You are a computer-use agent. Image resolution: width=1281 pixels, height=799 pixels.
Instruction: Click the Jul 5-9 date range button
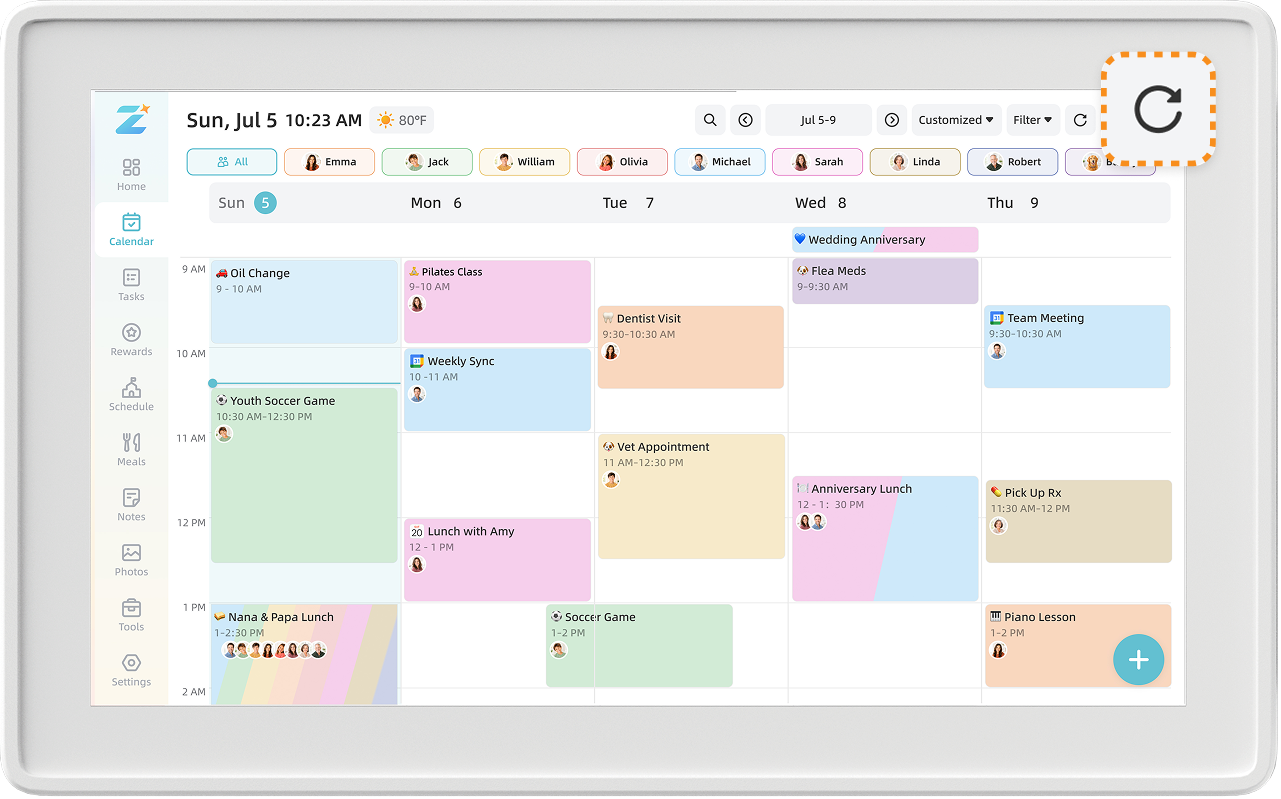coord(818,120)
